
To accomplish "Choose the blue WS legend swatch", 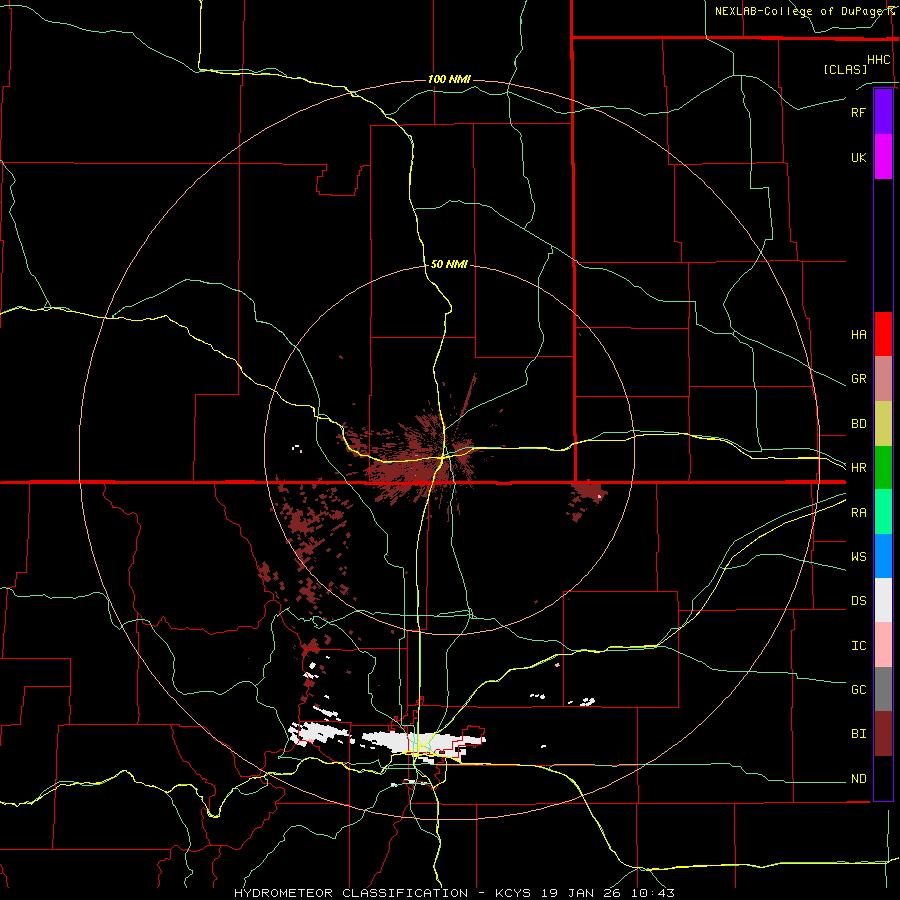I will 883,556.
